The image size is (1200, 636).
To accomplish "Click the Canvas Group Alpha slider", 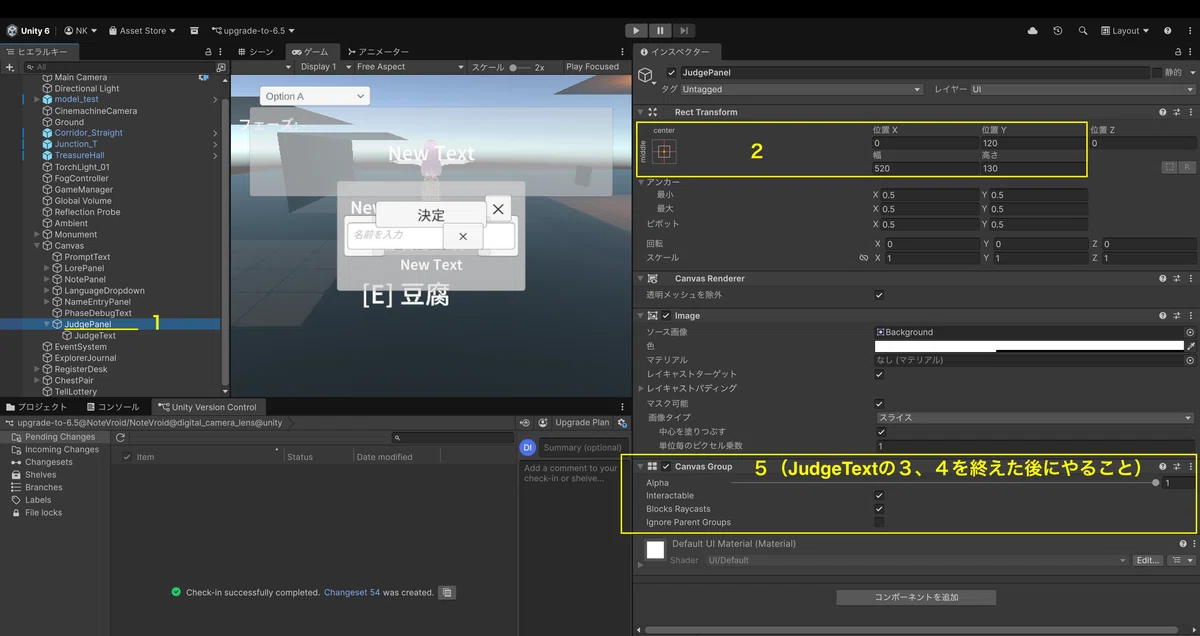I will [x=944, y=482].
